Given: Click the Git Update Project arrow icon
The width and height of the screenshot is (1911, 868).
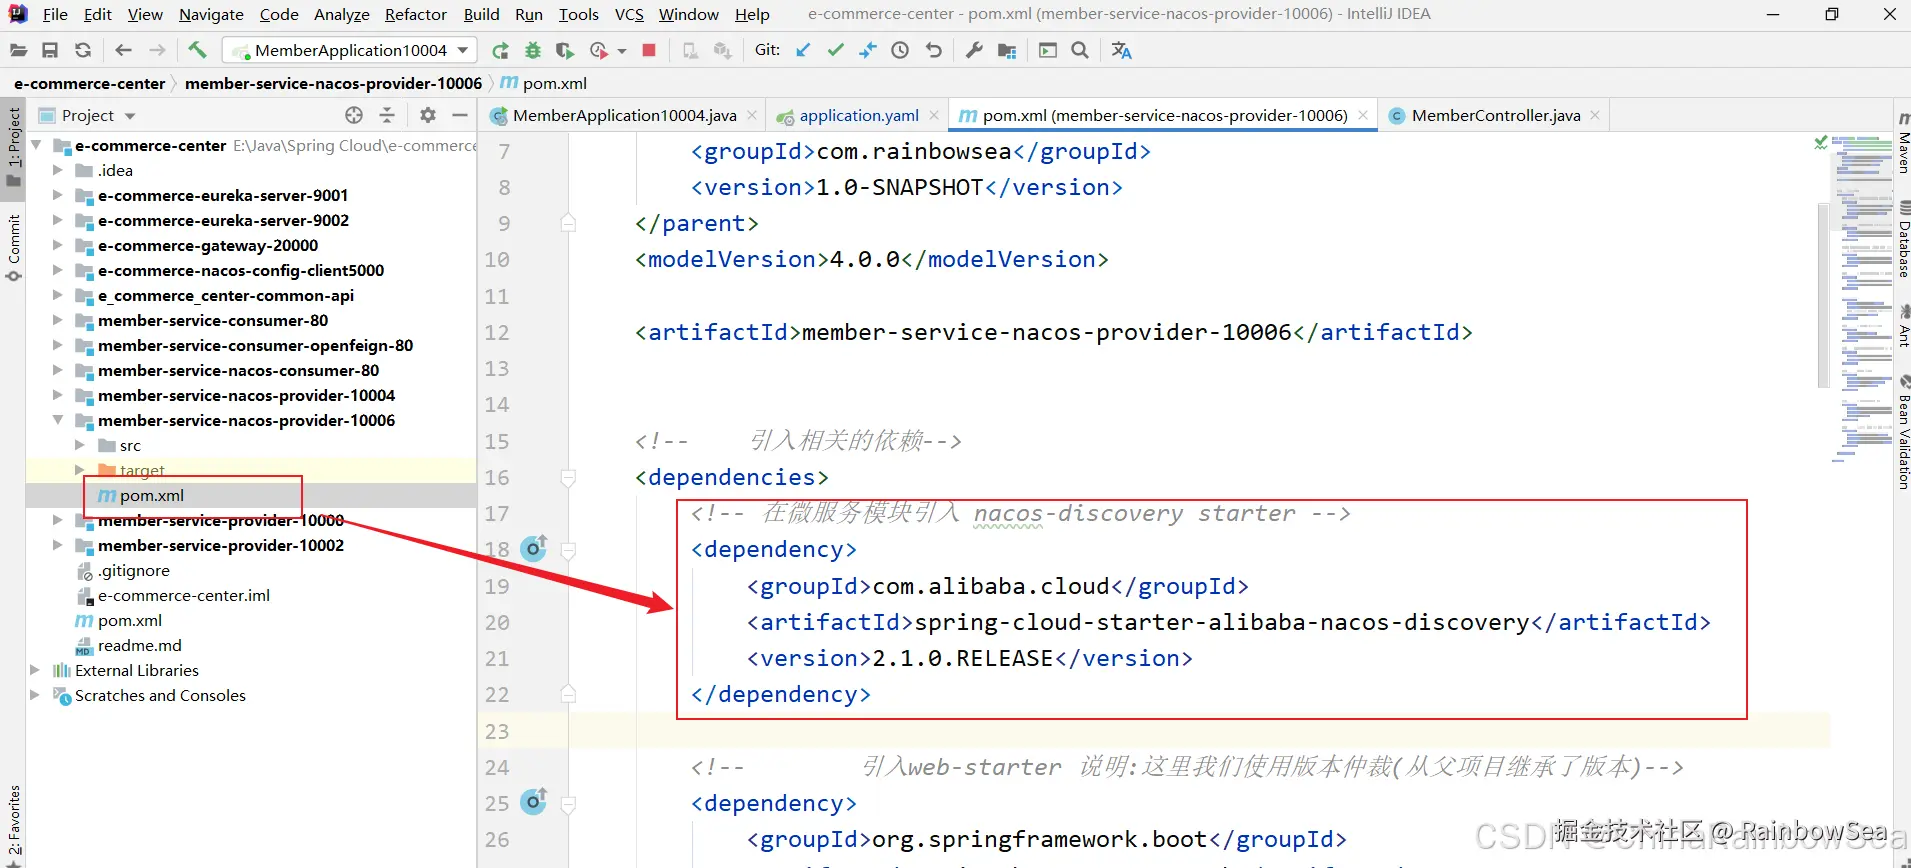Looking at the screenshot, I should coord(803,50).
